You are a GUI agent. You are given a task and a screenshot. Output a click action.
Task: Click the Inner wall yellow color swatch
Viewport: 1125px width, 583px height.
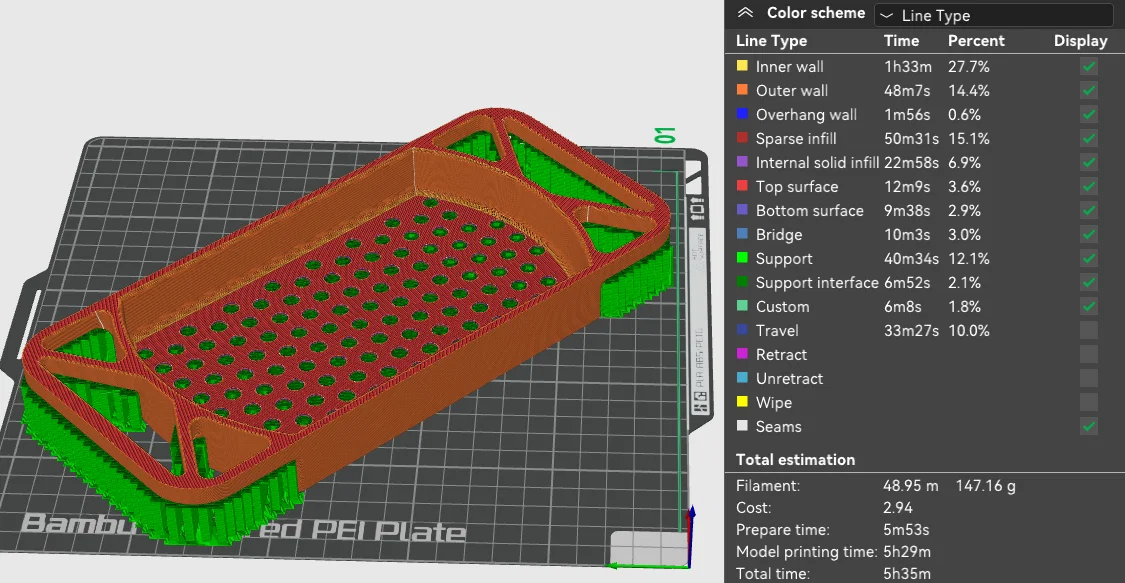[742, 66]
